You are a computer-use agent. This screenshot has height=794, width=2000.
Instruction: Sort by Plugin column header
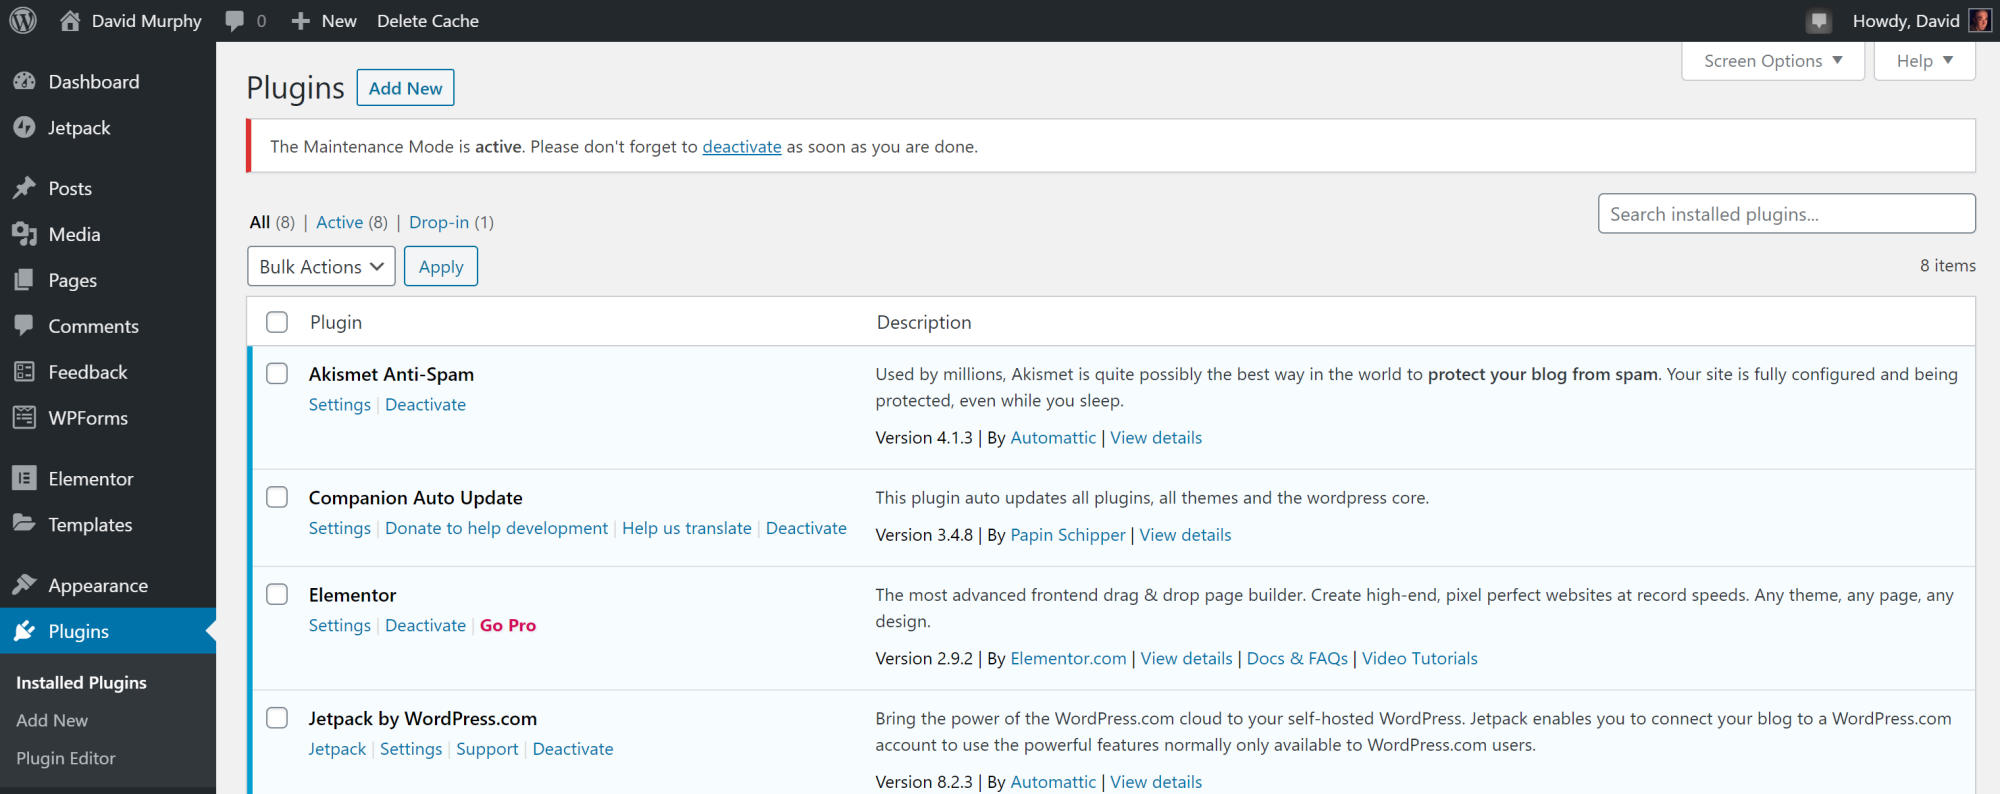click(x=336, y=322)
